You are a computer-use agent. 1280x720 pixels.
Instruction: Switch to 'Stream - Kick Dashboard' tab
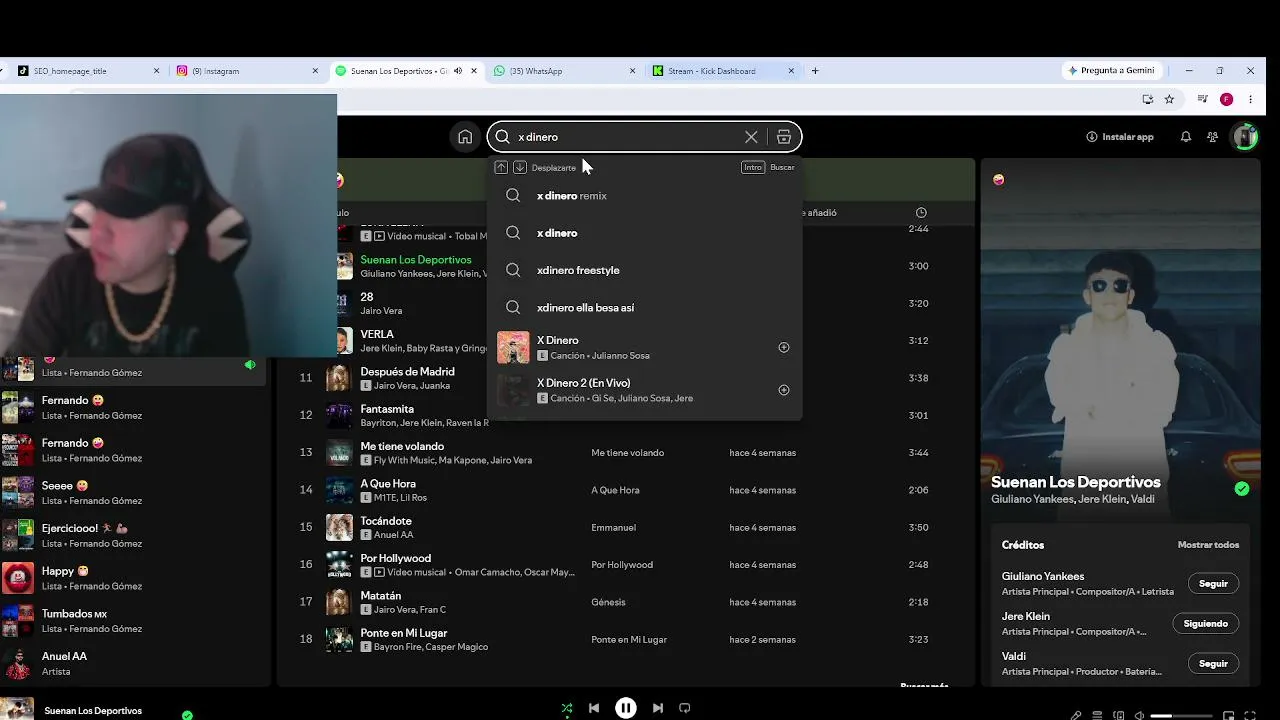pyautogui.click(x=724, y=71)
